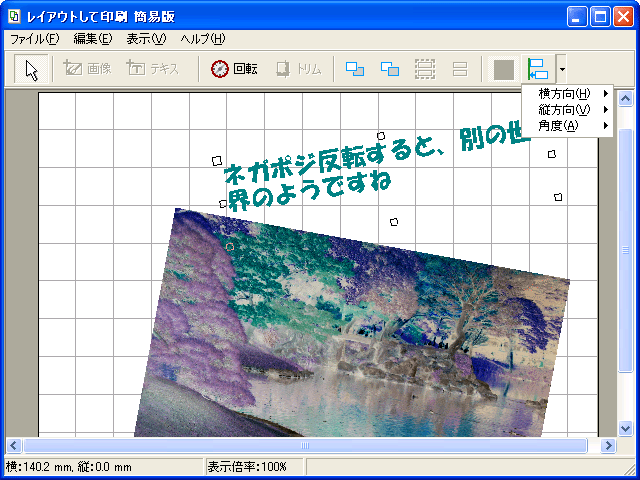Image resolution: width=640 pixels, height=480 pixels.
Task: Click the application icon in title bar
Action: 14,16
